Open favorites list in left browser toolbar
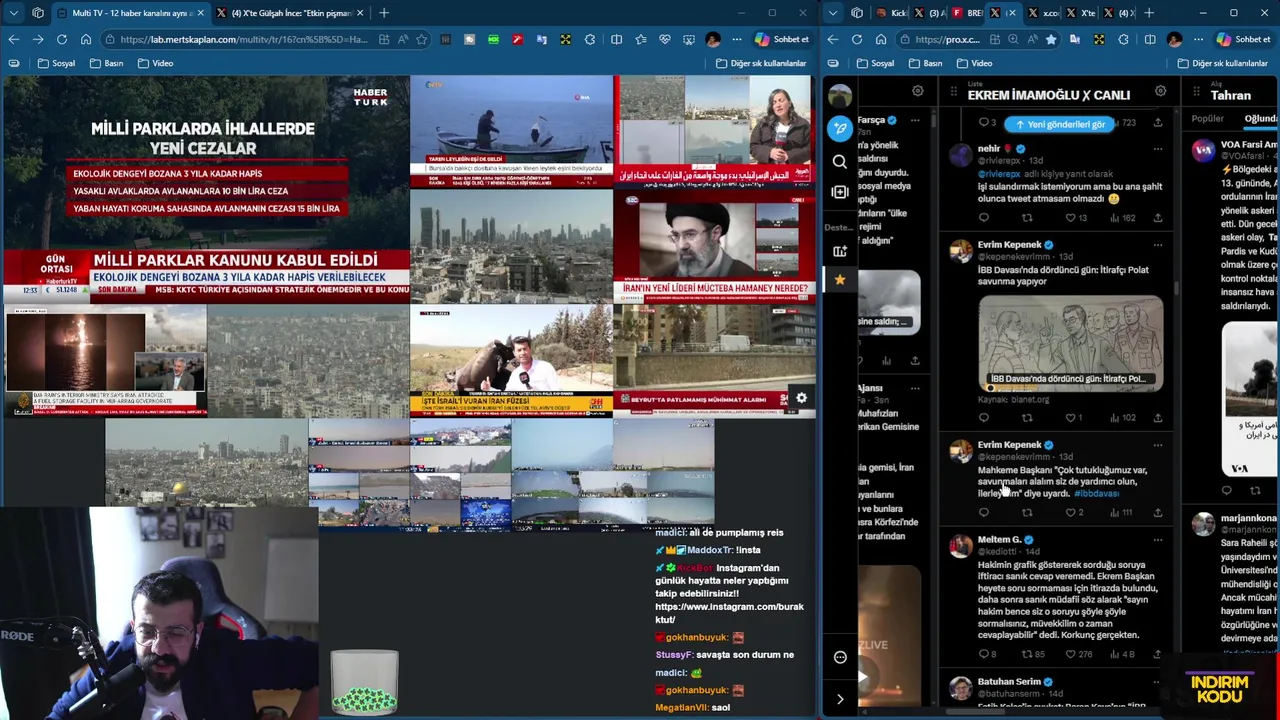The width and height of the screenshot is (1280, 720). [x=640, y=39]
